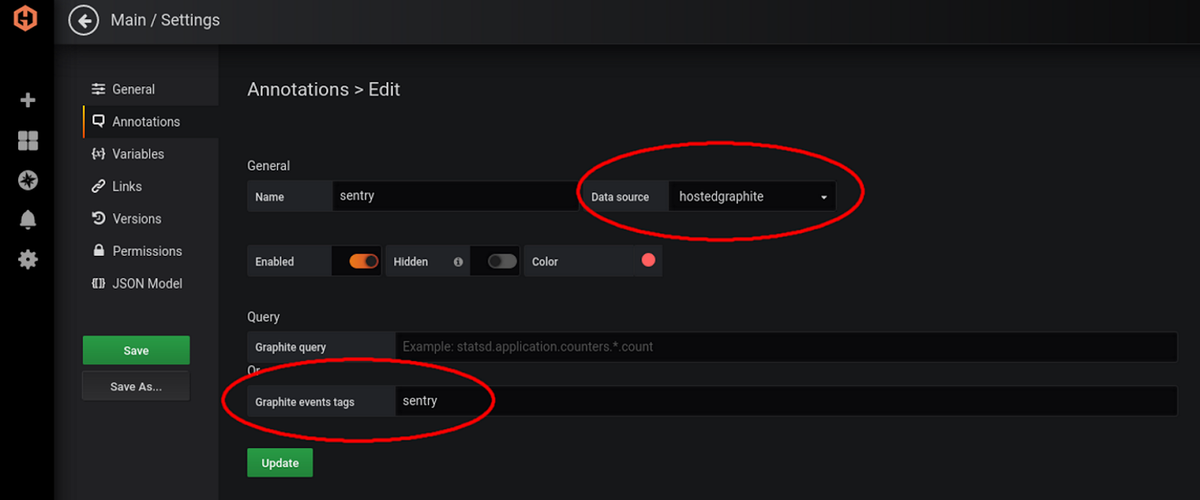Open the JSON Model section

coord(150,283)
